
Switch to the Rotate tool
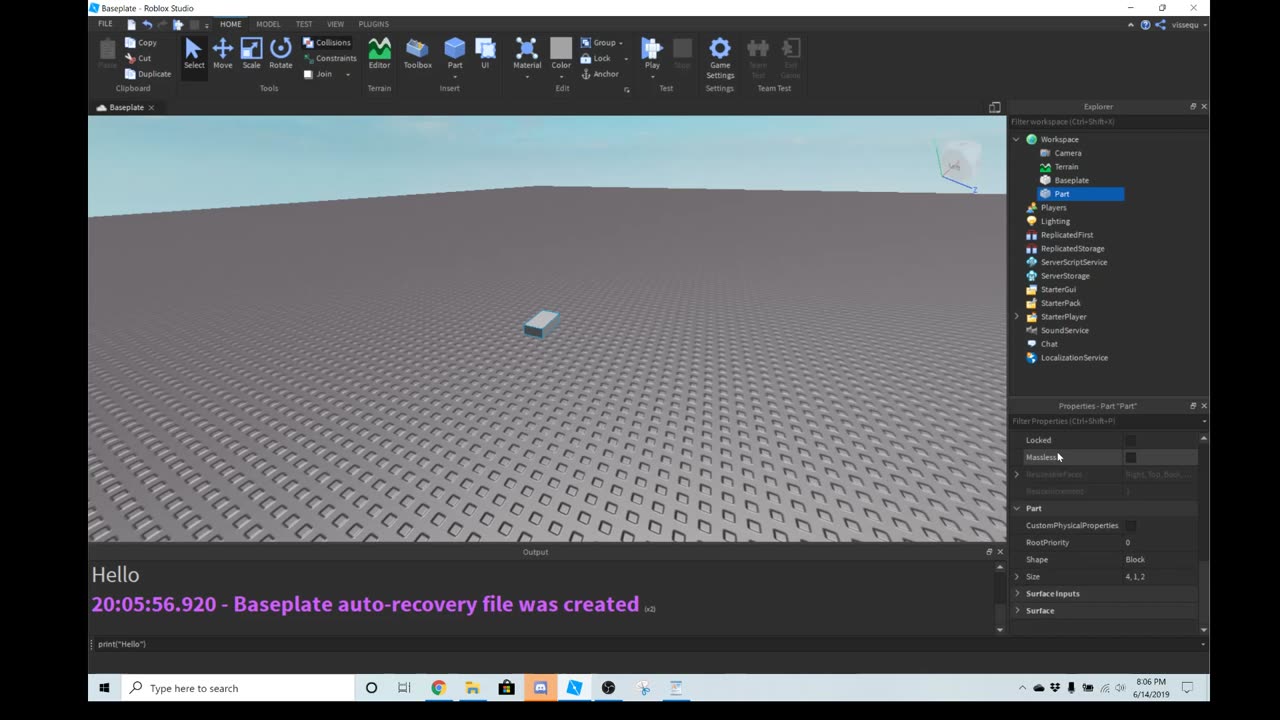click(281, 54)
